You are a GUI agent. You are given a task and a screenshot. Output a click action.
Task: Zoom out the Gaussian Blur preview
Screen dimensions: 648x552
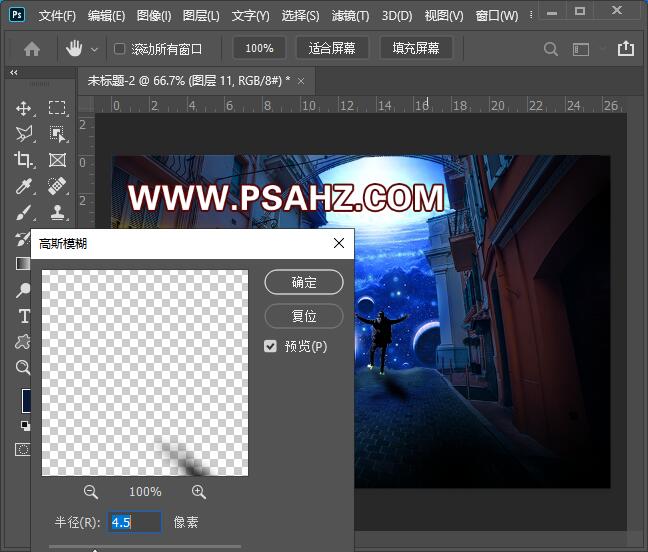tap(91, 492)
